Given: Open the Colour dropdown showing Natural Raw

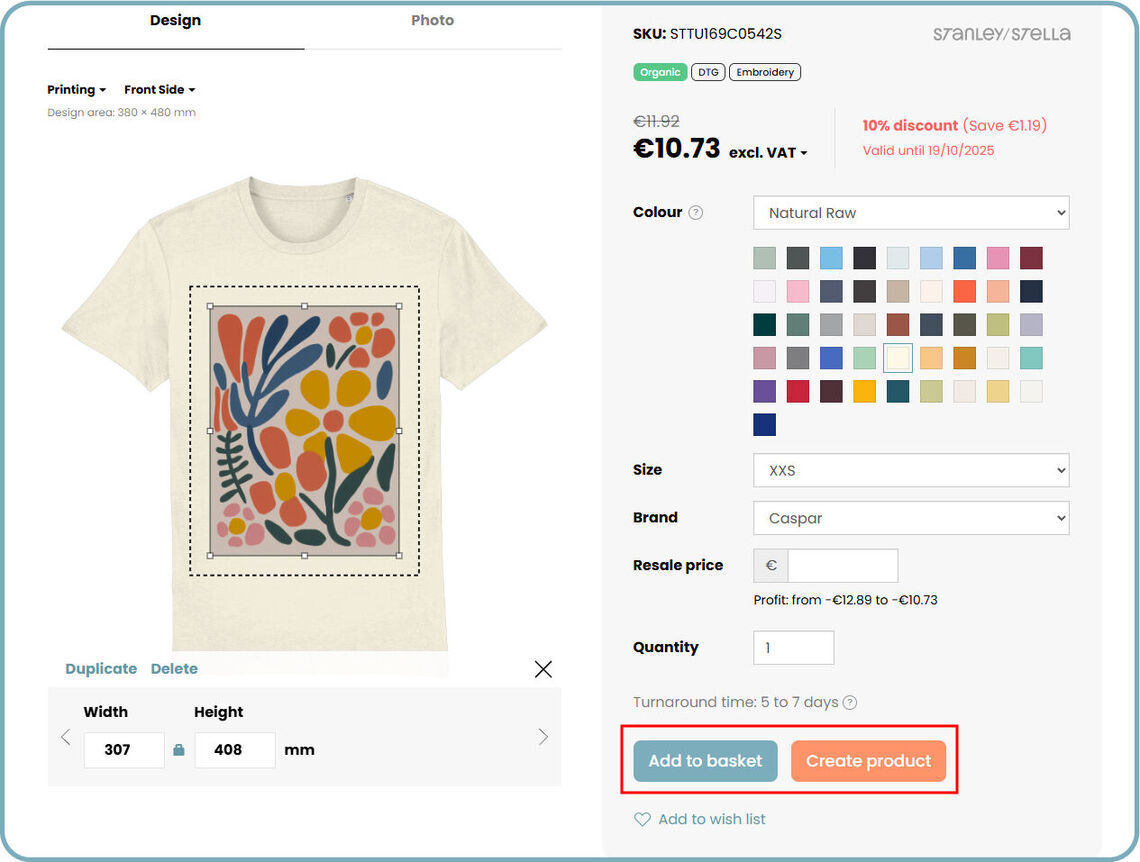Looking at the screenshot, I should [x=910, y=213].
